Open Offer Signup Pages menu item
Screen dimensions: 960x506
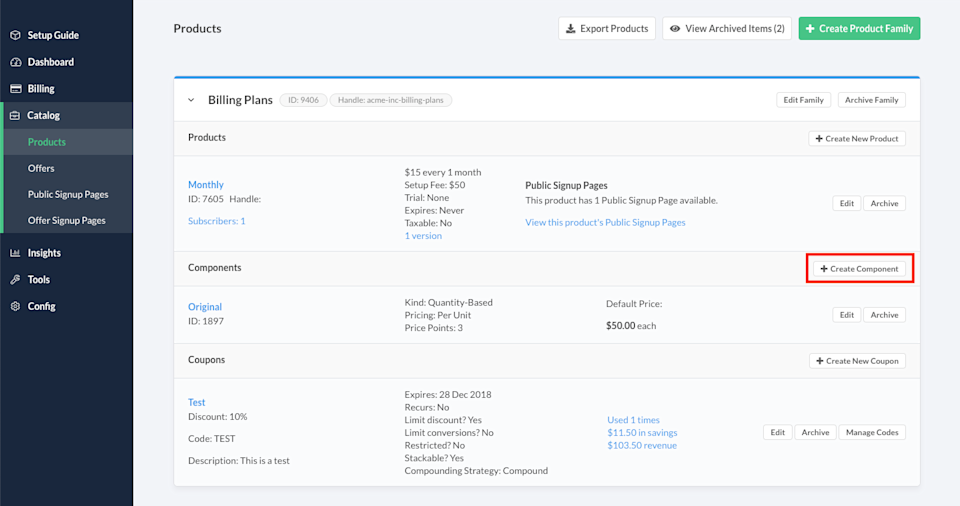[x=66, y=220]
